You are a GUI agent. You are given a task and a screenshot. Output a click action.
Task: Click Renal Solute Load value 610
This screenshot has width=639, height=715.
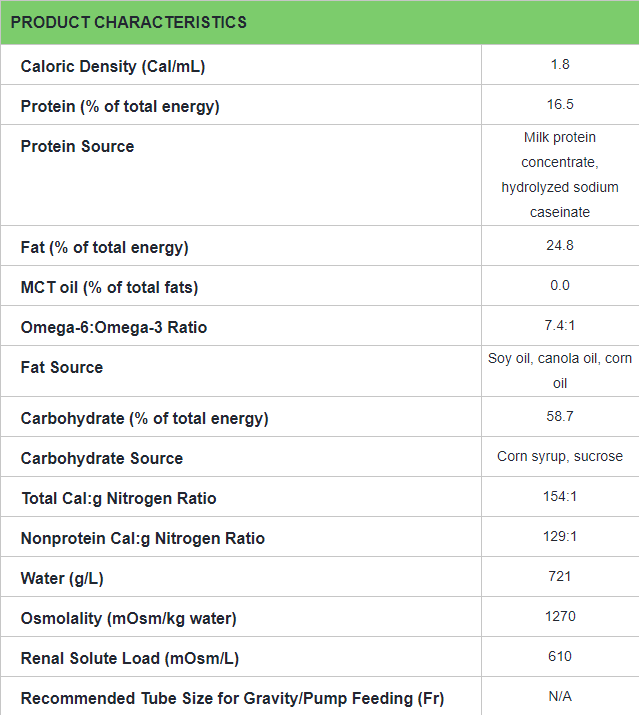560,657
